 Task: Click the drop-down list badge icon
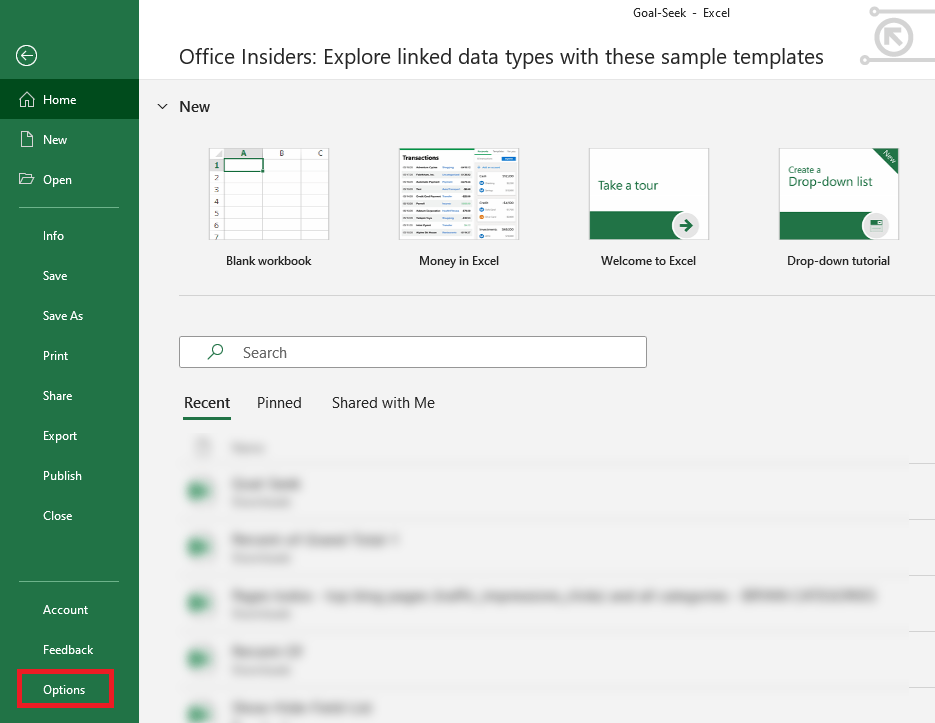click(x=875, y=225)
